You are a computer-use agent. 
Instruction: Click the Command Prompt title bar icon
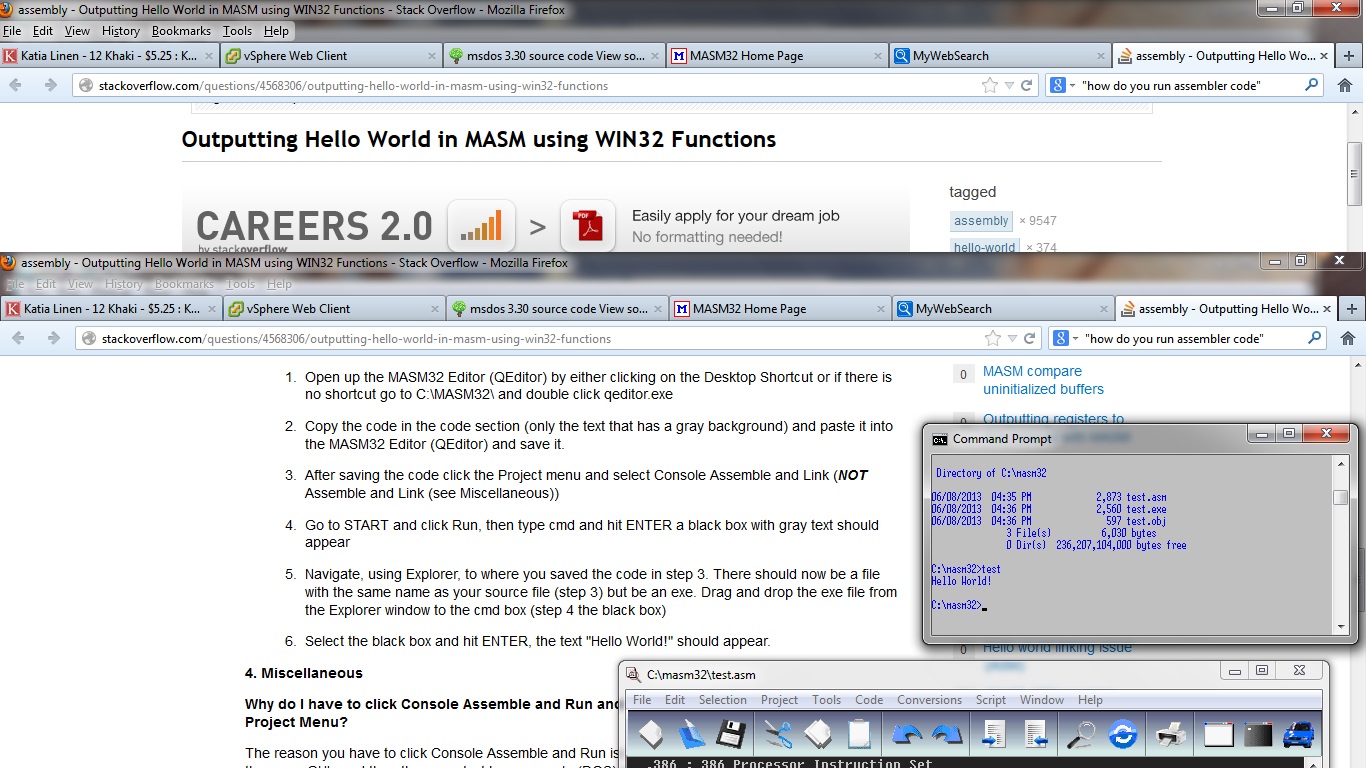click(x=940, y=439)
